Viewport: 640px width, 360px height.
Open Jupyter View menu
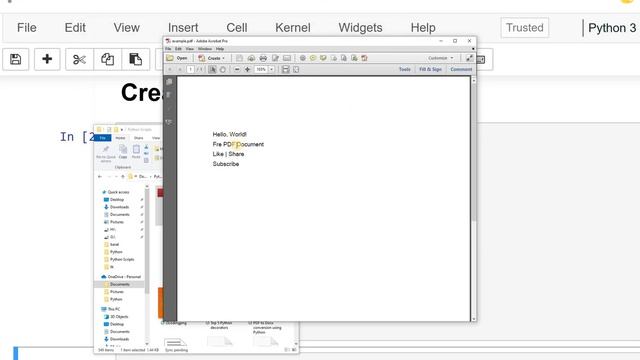click(127, 28)
